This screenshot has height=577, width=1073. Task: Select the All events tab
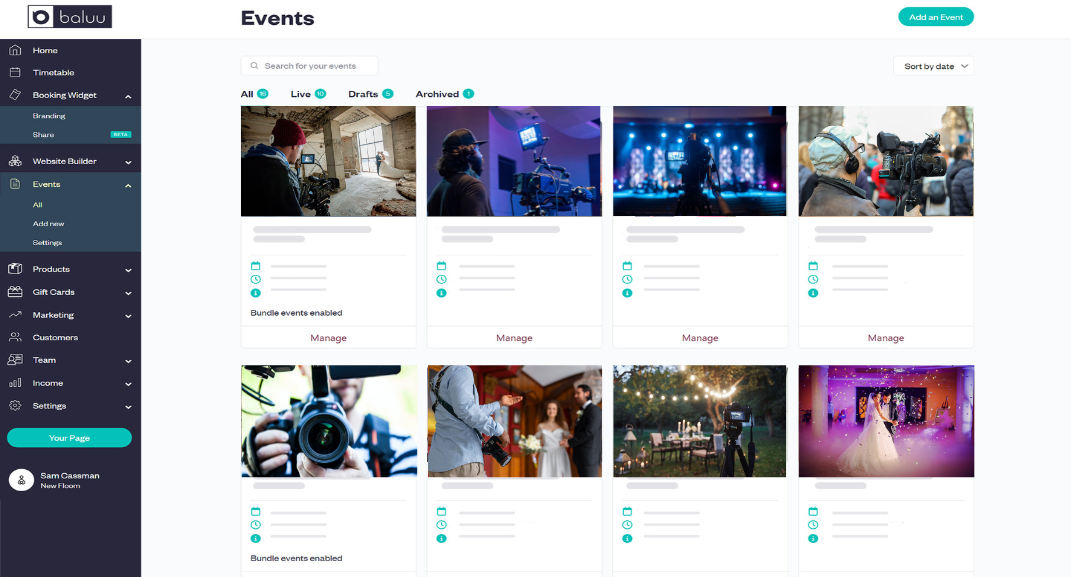254,94
